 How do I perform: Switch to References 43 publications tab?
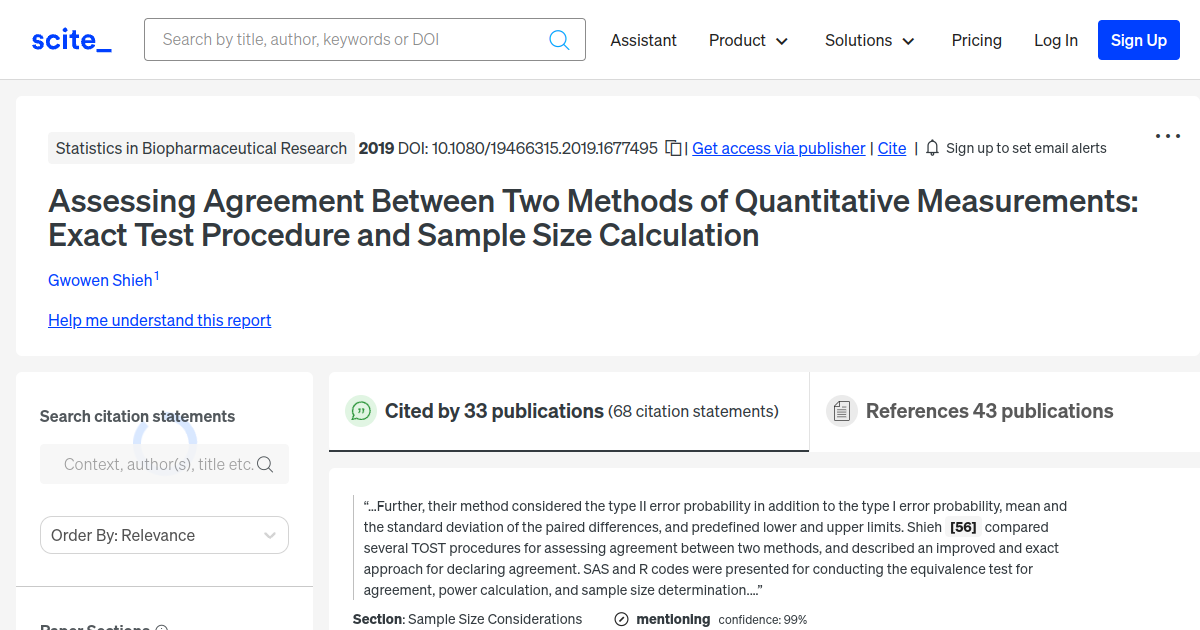pyautogui.click(x=988, y=411)
